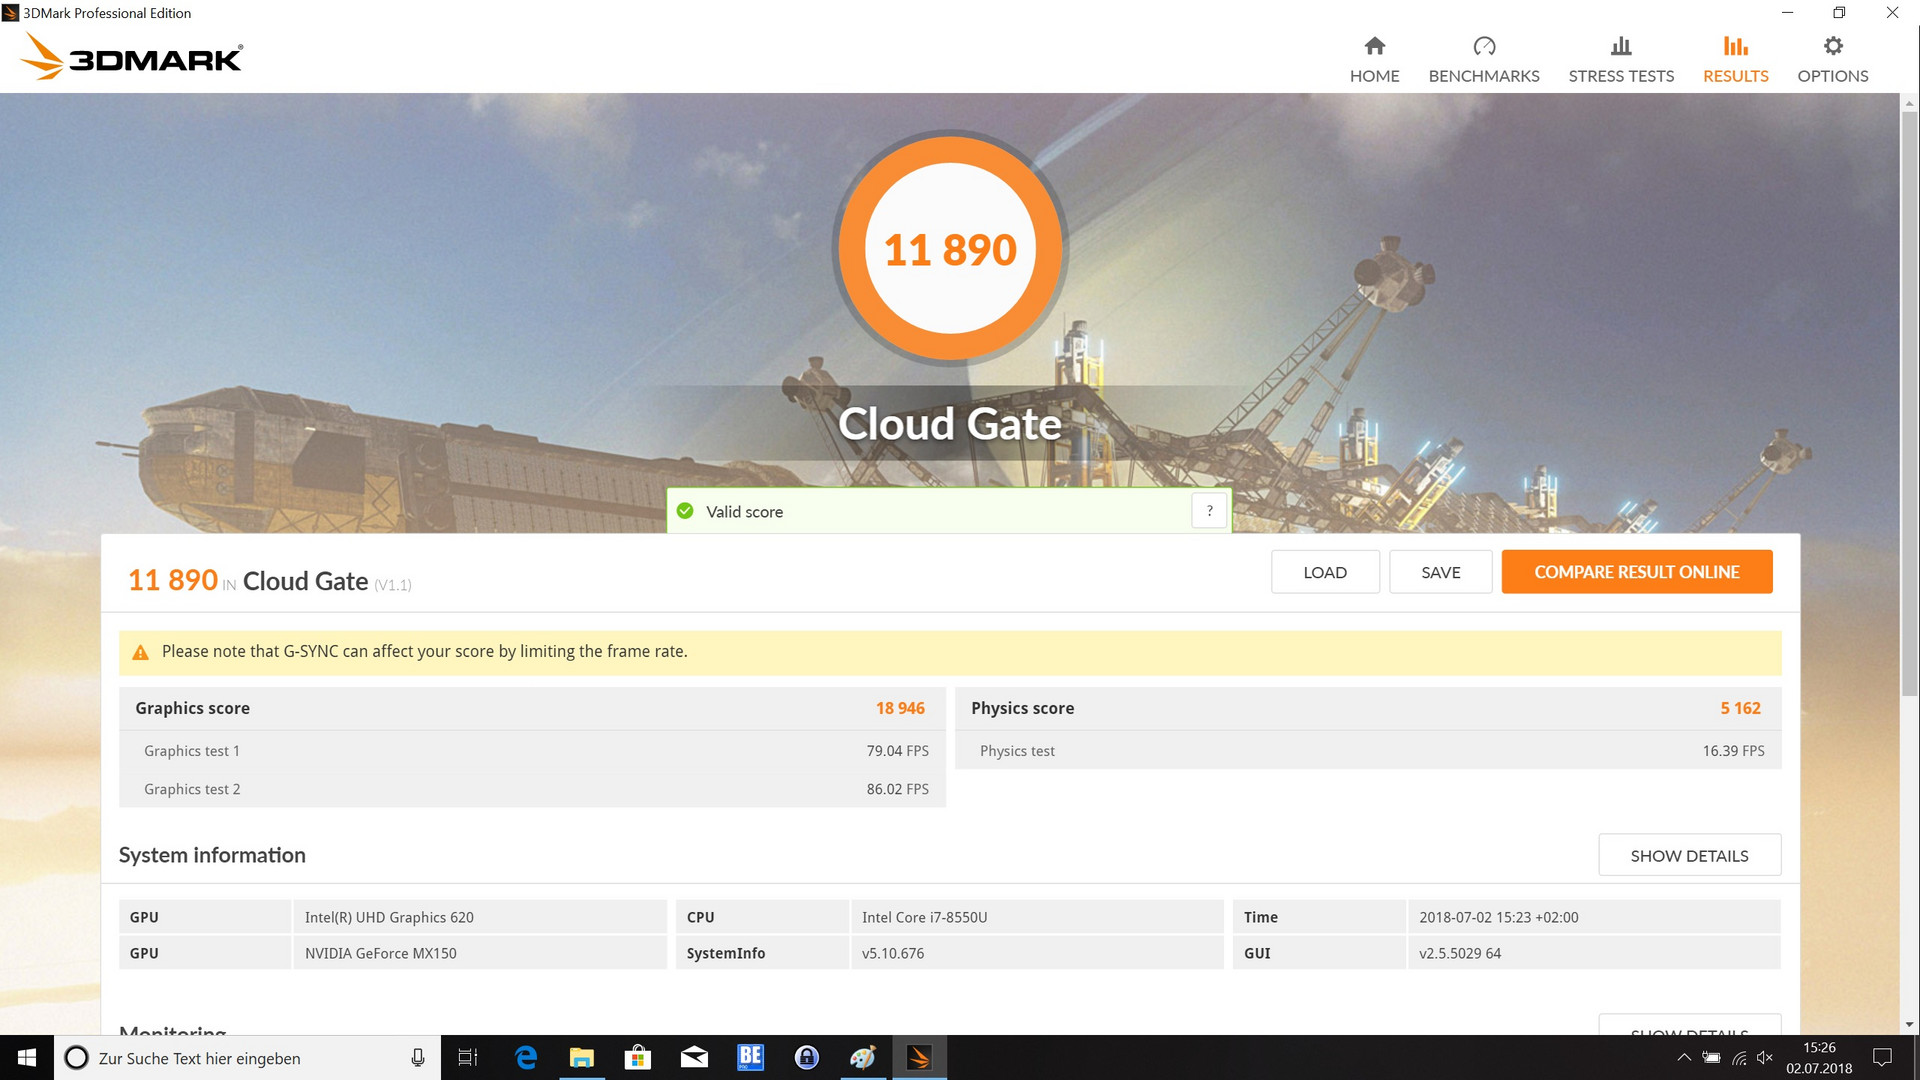Click the 3DMark logo
The width and height of the screenshot is (1920, 1080).
click(x=132, y=57)
